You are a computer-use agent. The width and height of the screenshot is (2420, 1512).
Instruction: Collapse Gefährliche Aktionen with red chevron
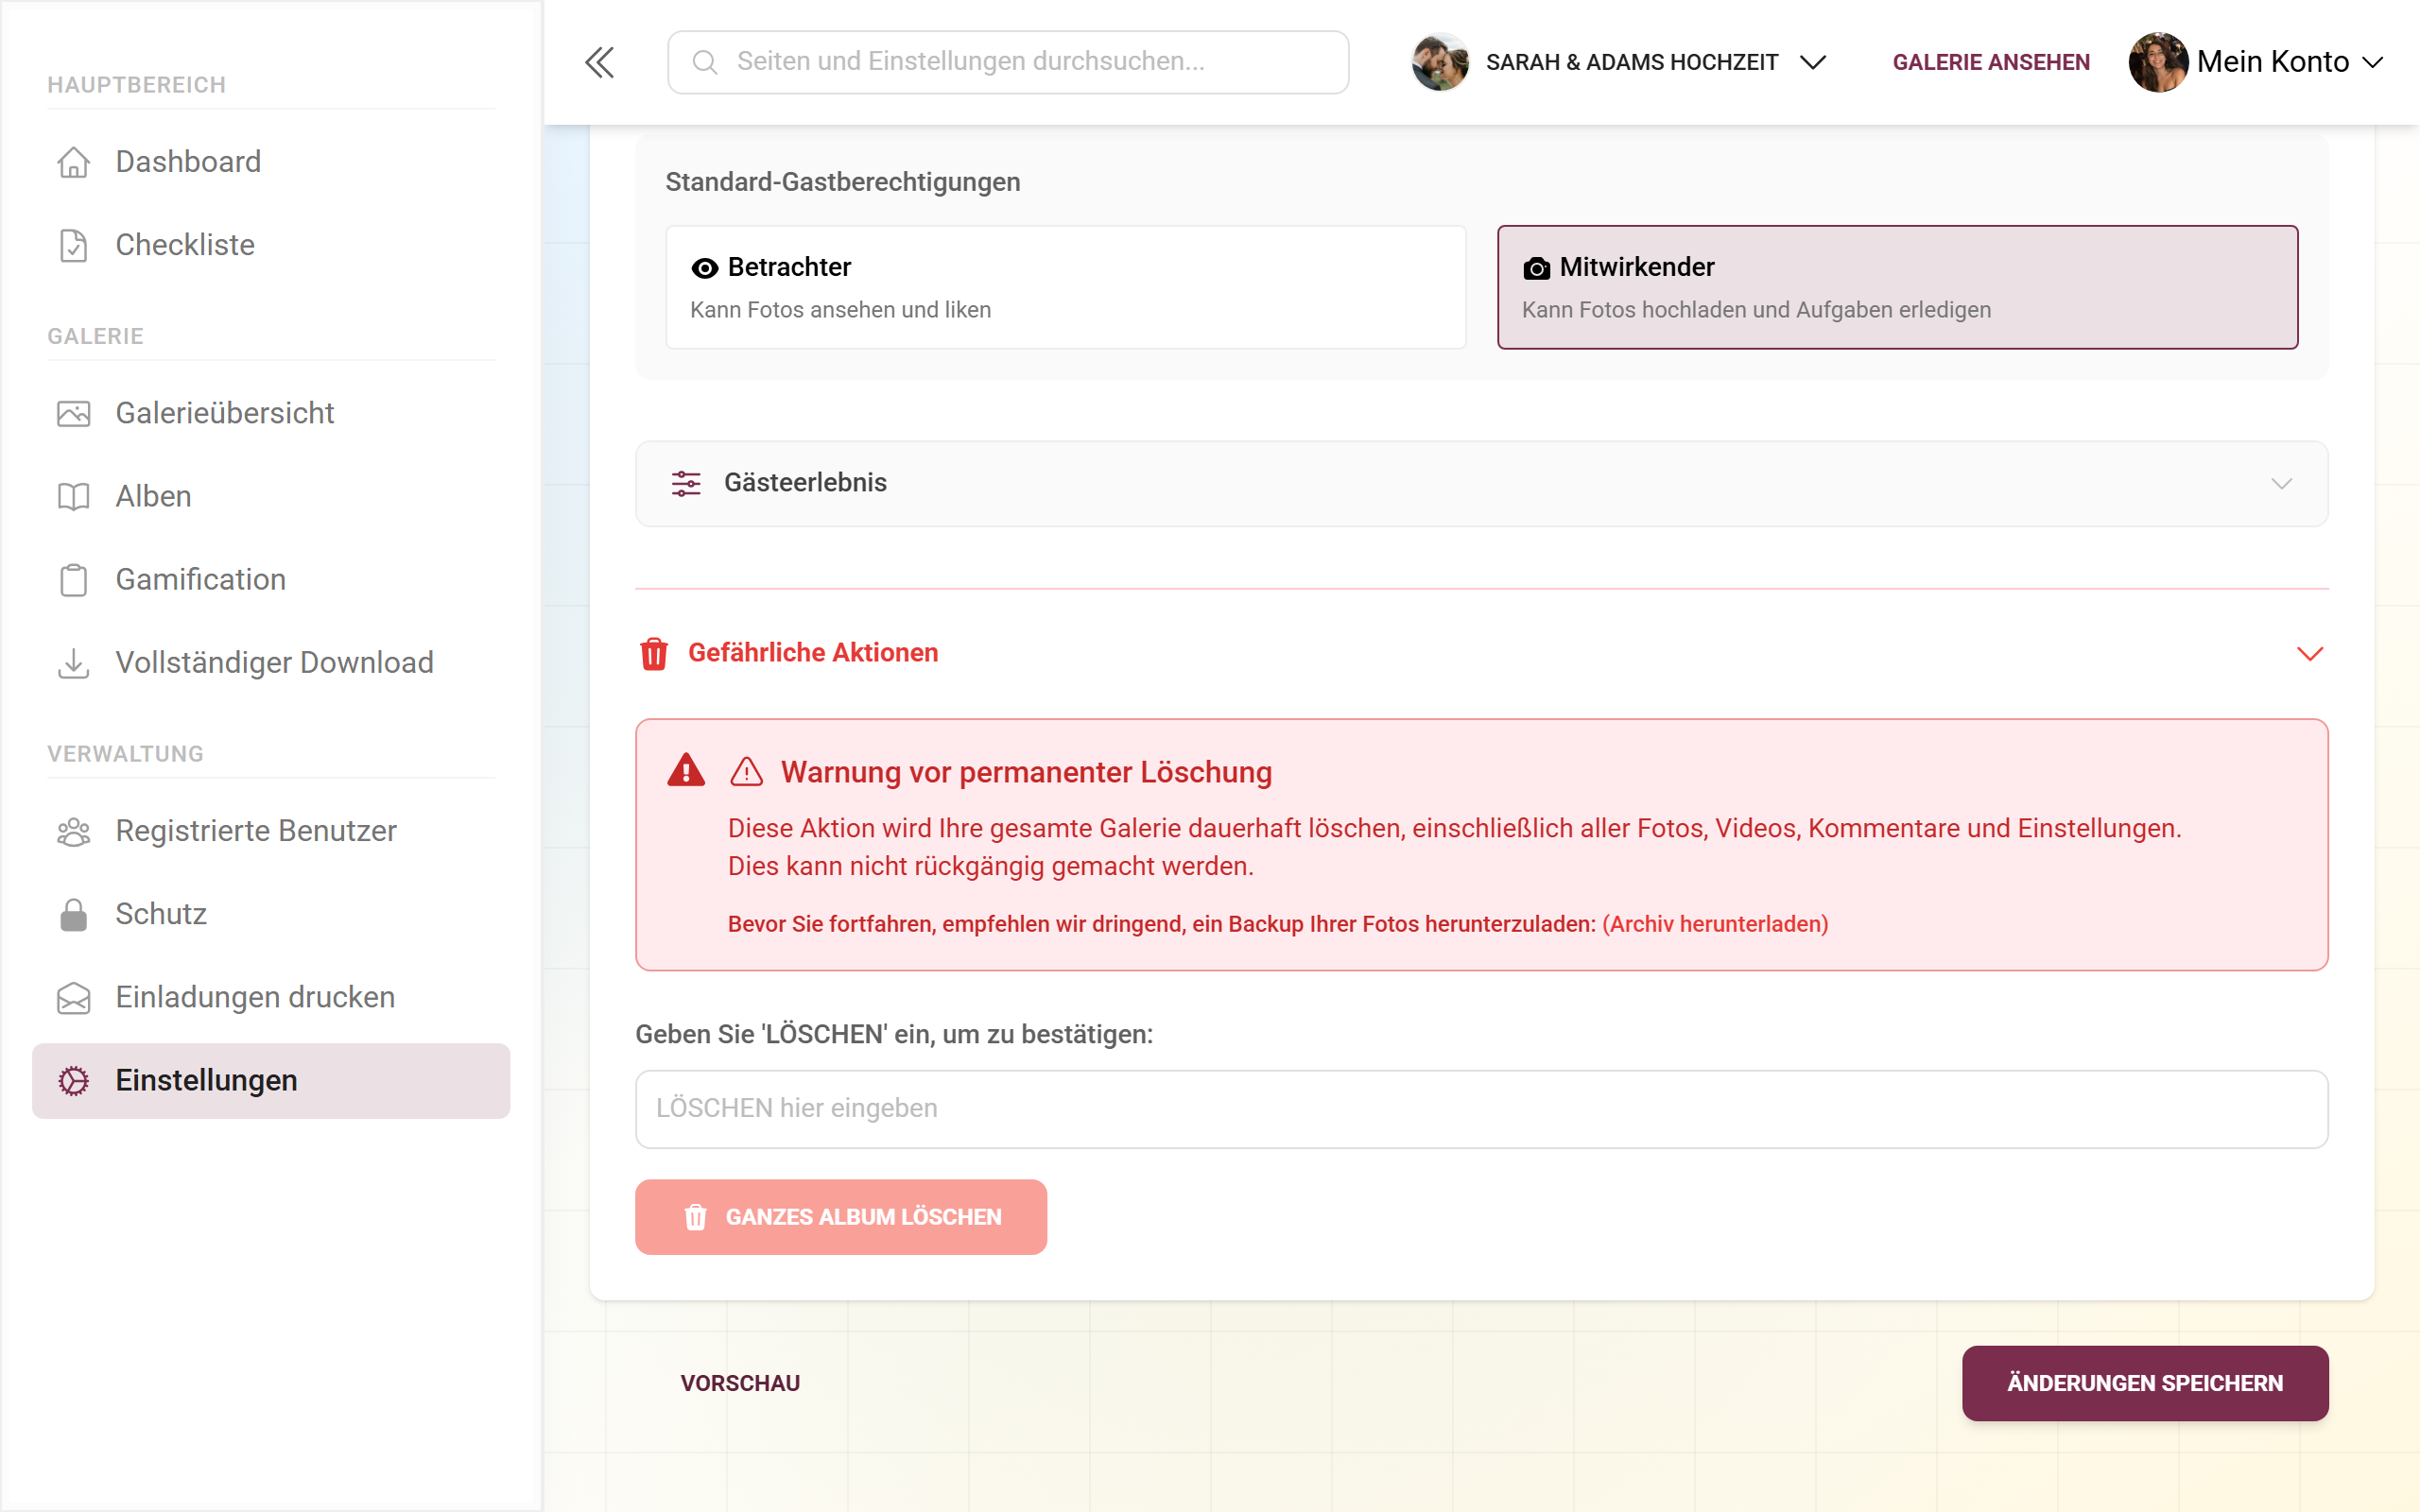pyautogui.click(x=2310, y=653)
